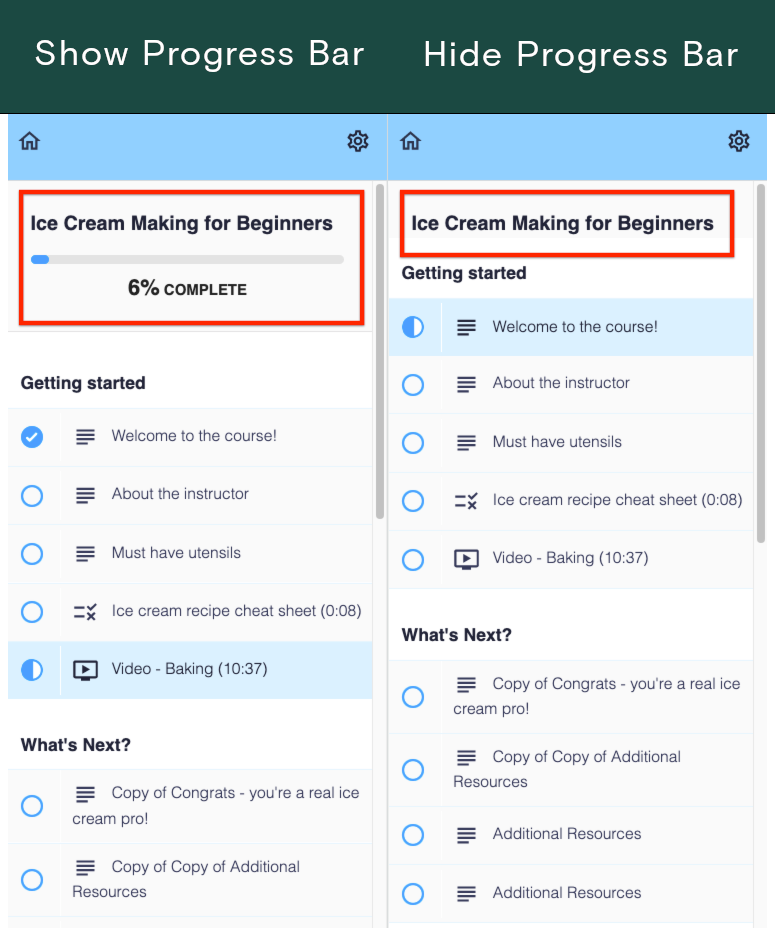Click the video icon beside Video - Baking, right panel

(467, 559)
